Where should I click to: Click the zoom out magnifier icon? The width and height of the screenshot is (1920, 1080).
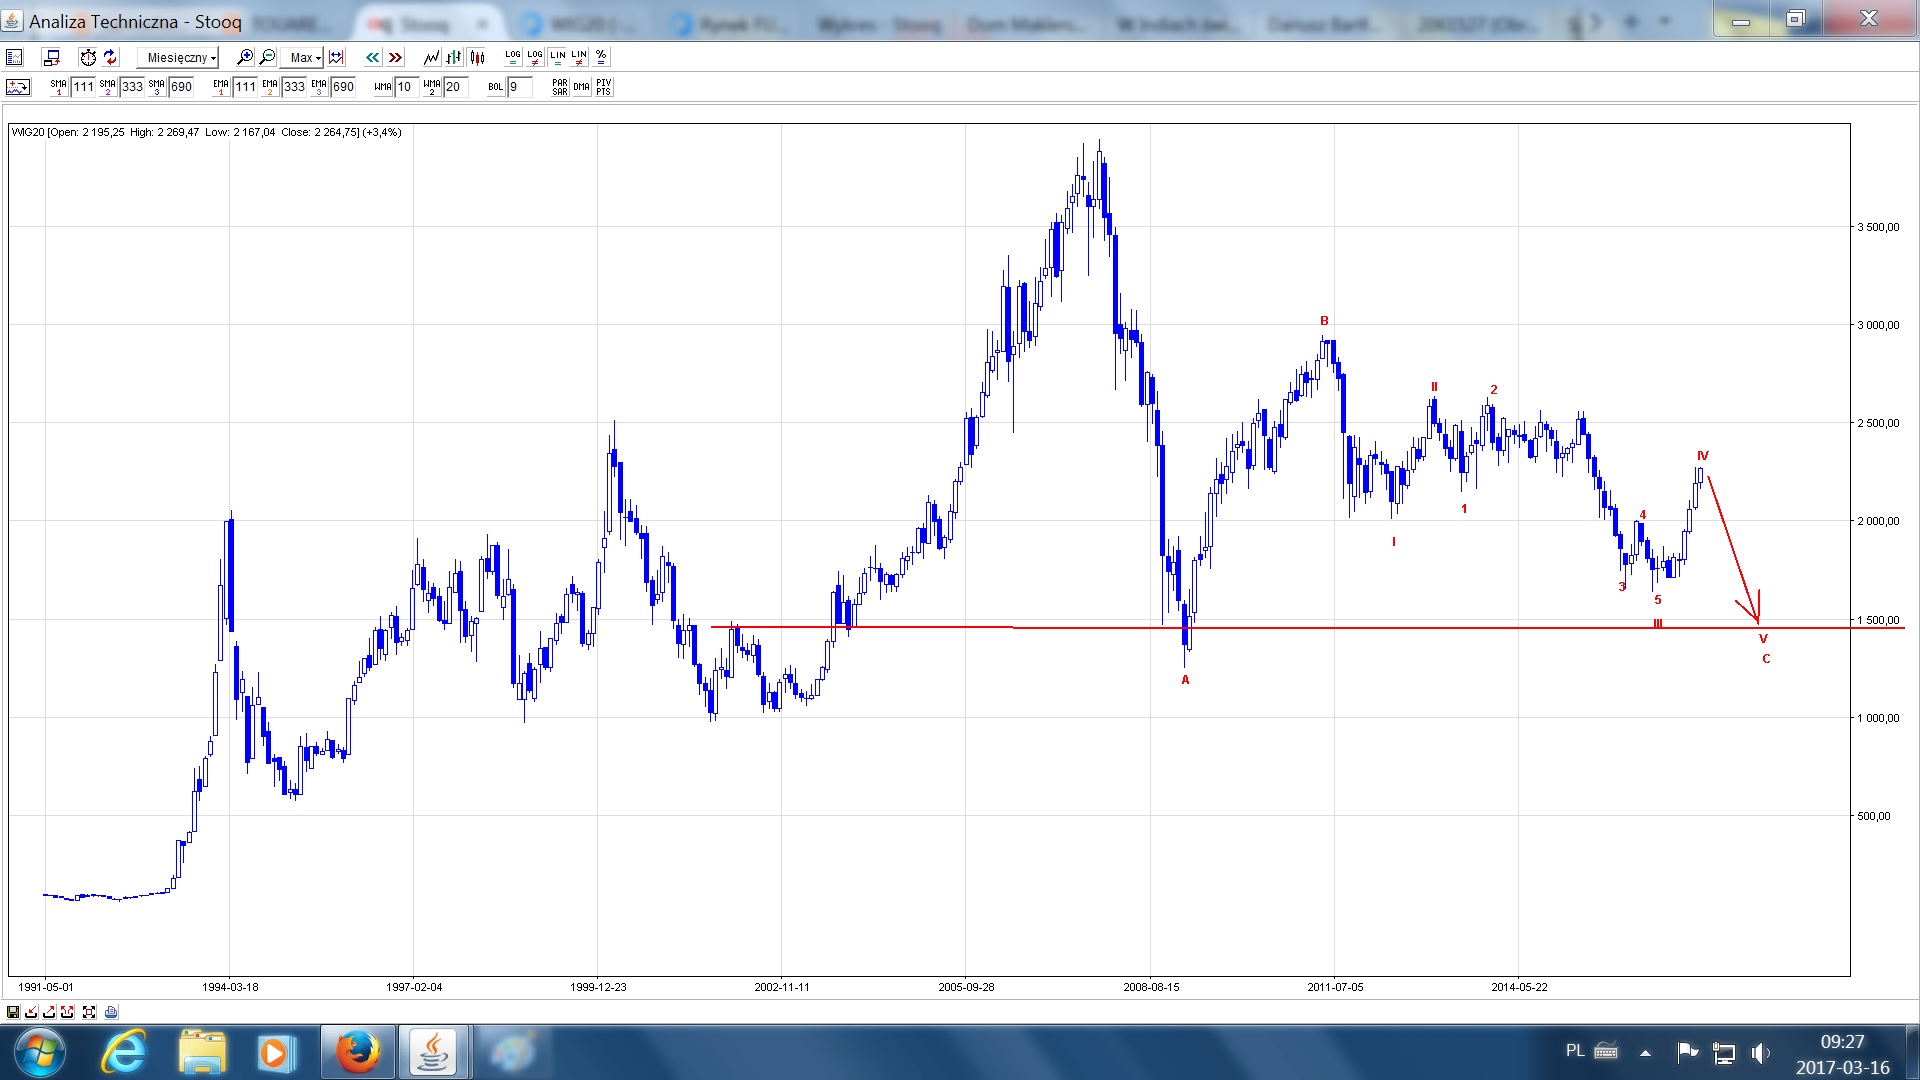(267, 58)
